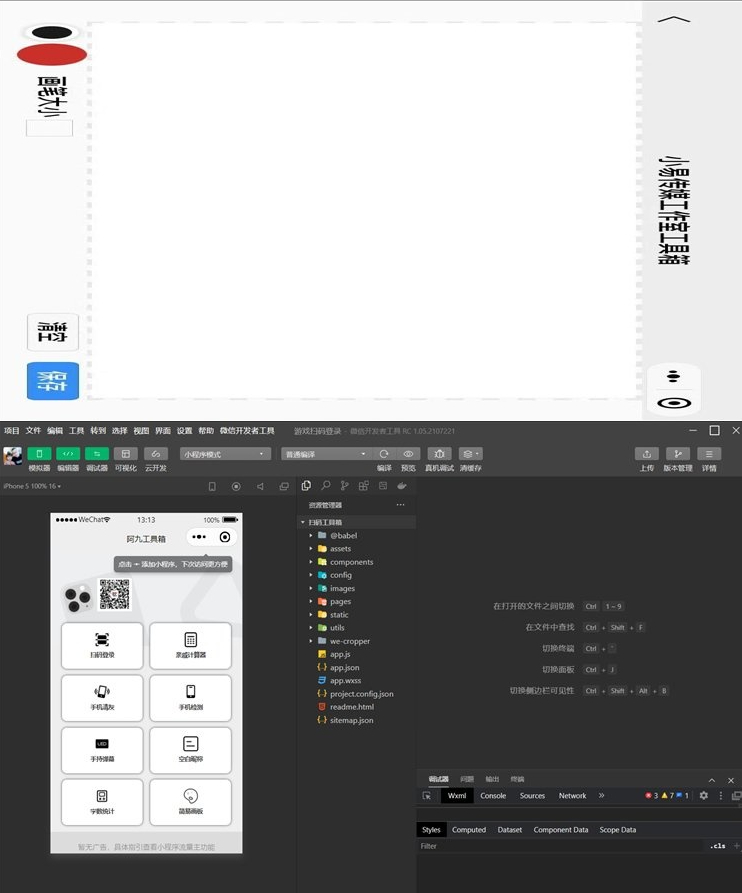Image resolution: width=742 pixels, height=893 pixels.
Task: Open DevTools settings gear icon
Action: coord(704,796)
